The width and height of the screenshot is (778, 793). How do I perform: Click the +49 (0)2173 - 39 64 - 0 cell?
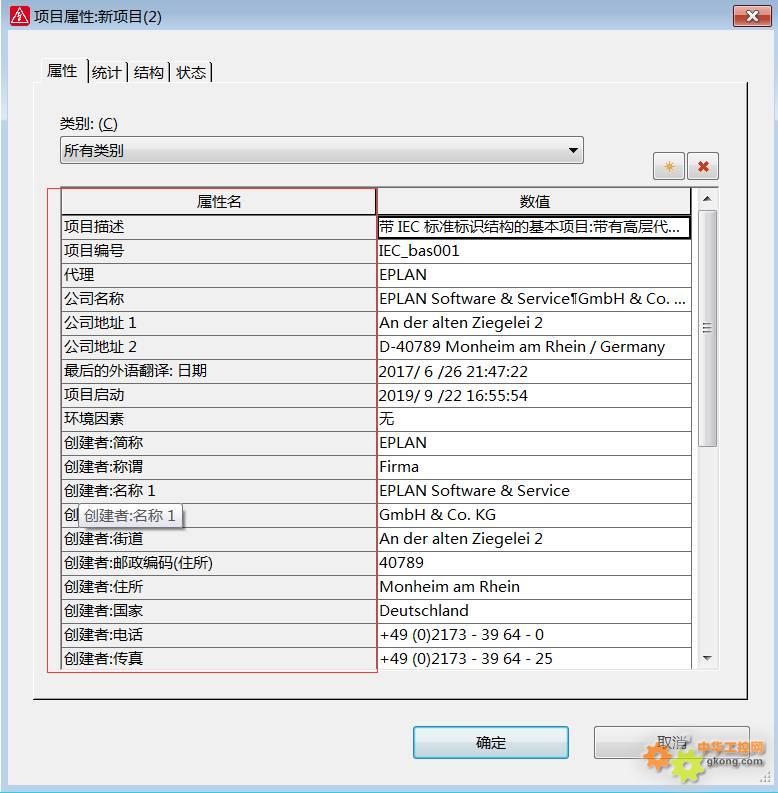tap(534, 635)
